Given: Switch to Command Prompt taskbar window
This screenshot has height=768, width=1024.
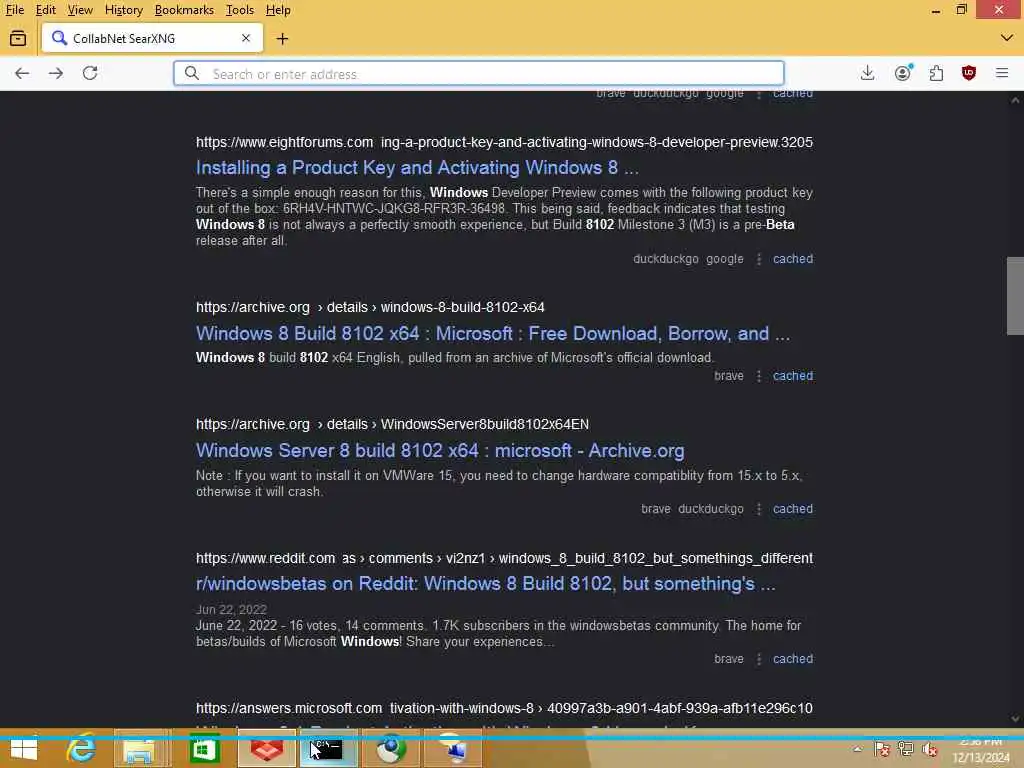Looking at the screenshot, I should click(x=326, y=750).
